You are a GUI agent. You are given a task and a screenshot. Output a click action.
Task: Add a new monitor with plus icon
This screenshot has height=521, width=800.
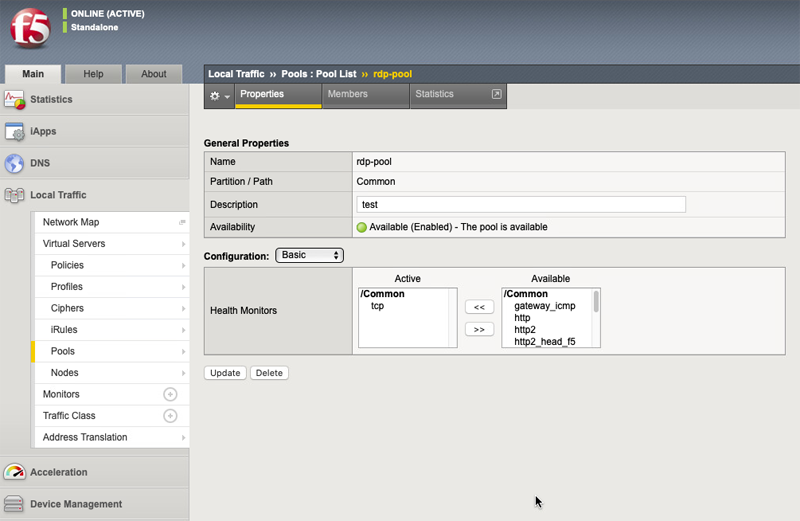(x=170, y=394)
